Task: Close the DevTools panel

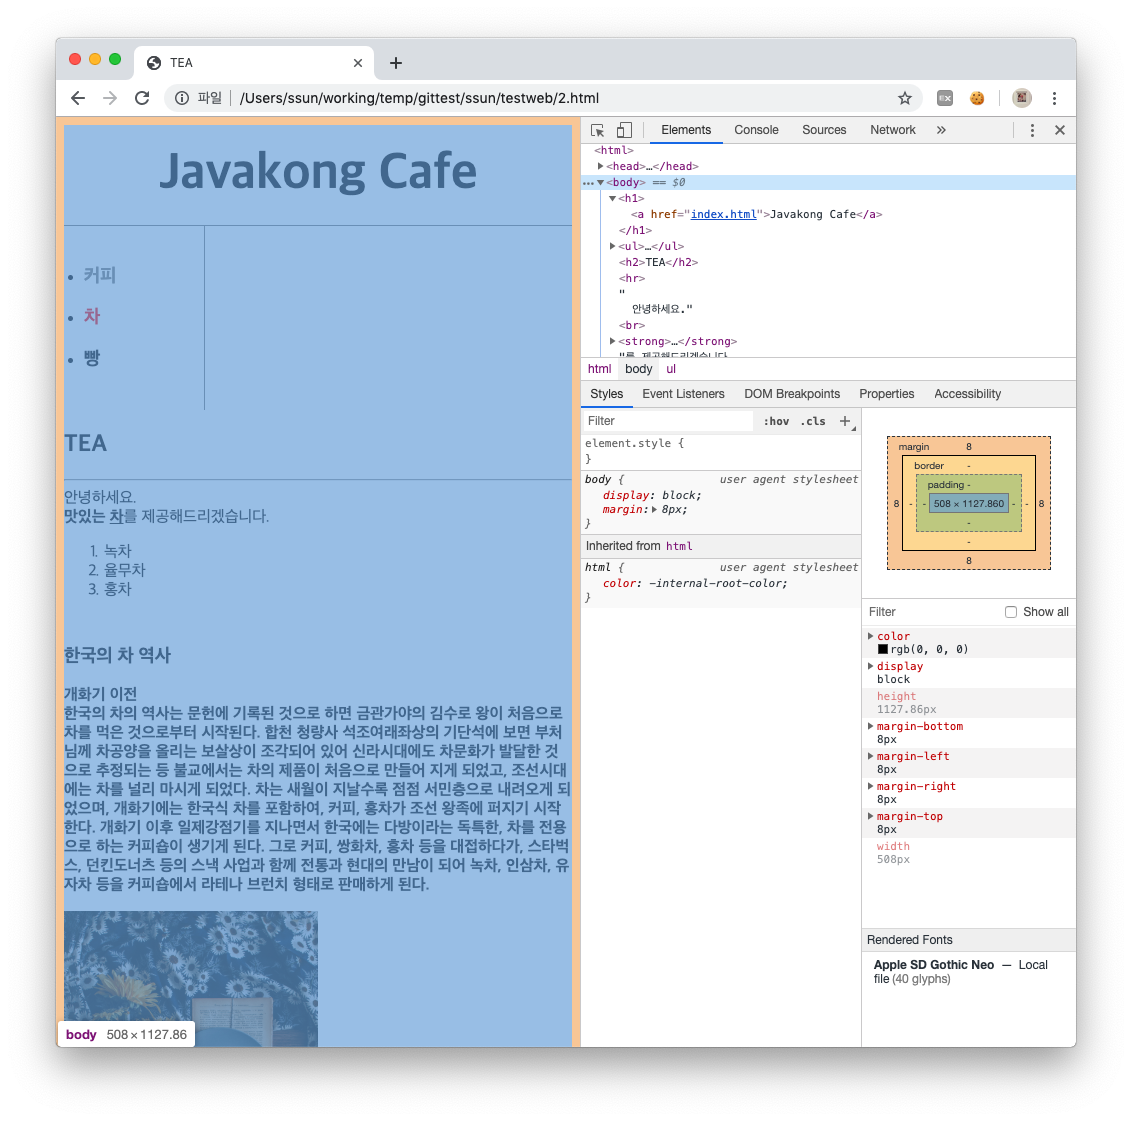Action: pos(1060,130)
